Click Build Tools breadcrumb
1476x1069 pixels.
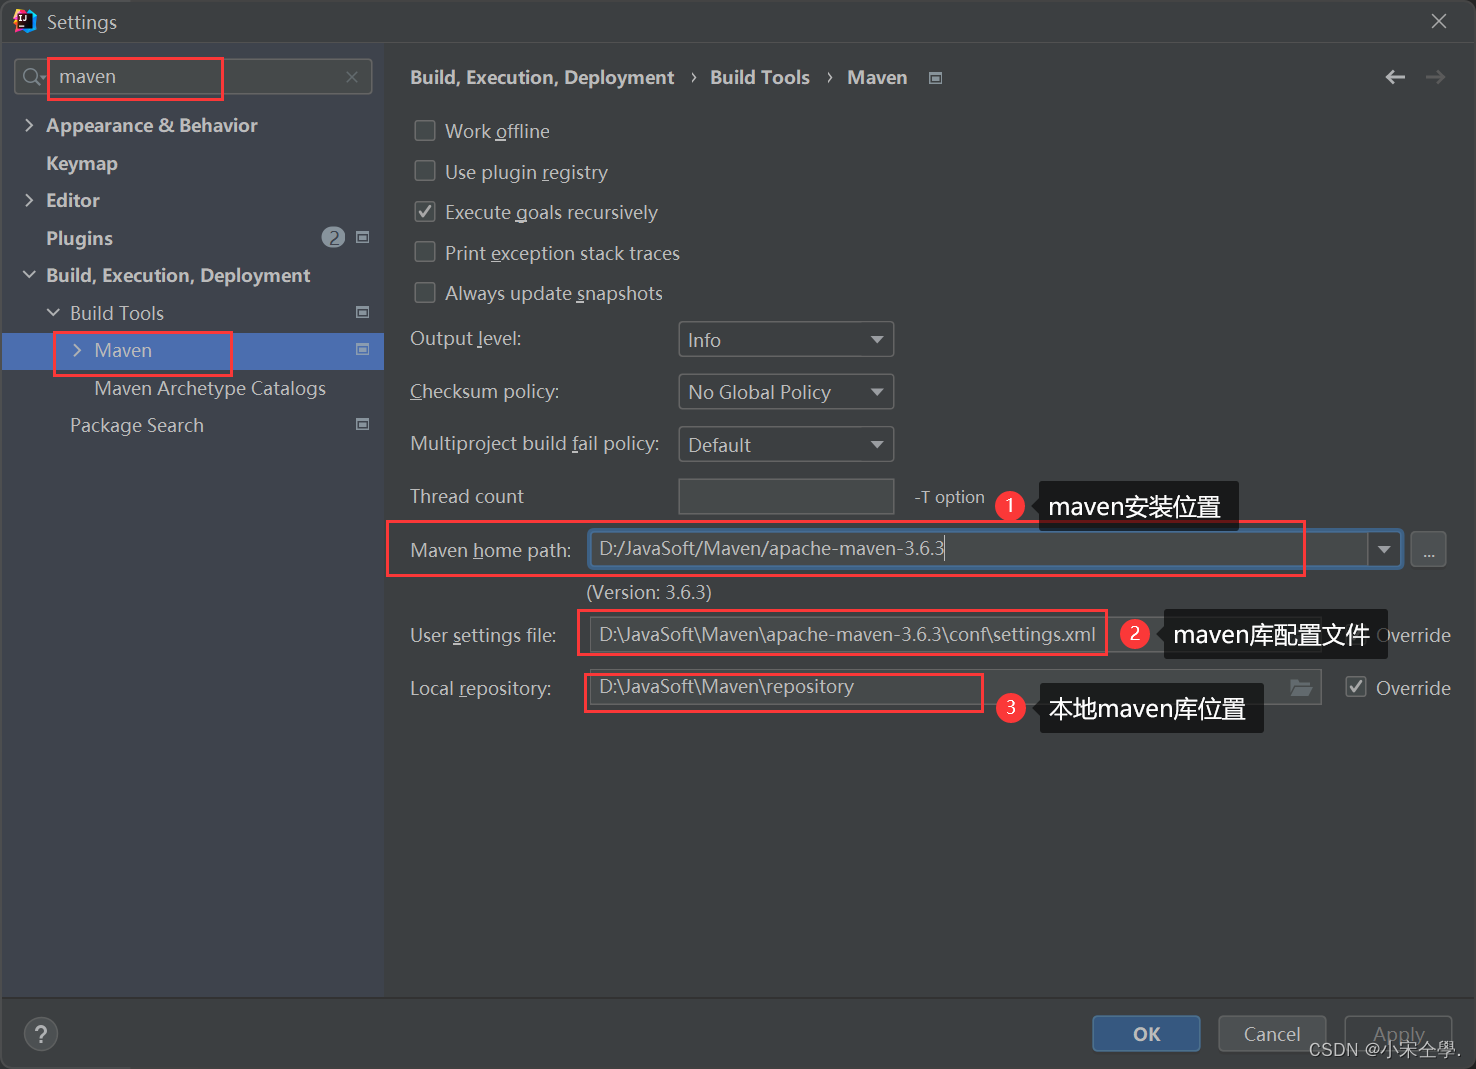coord(760,77)
